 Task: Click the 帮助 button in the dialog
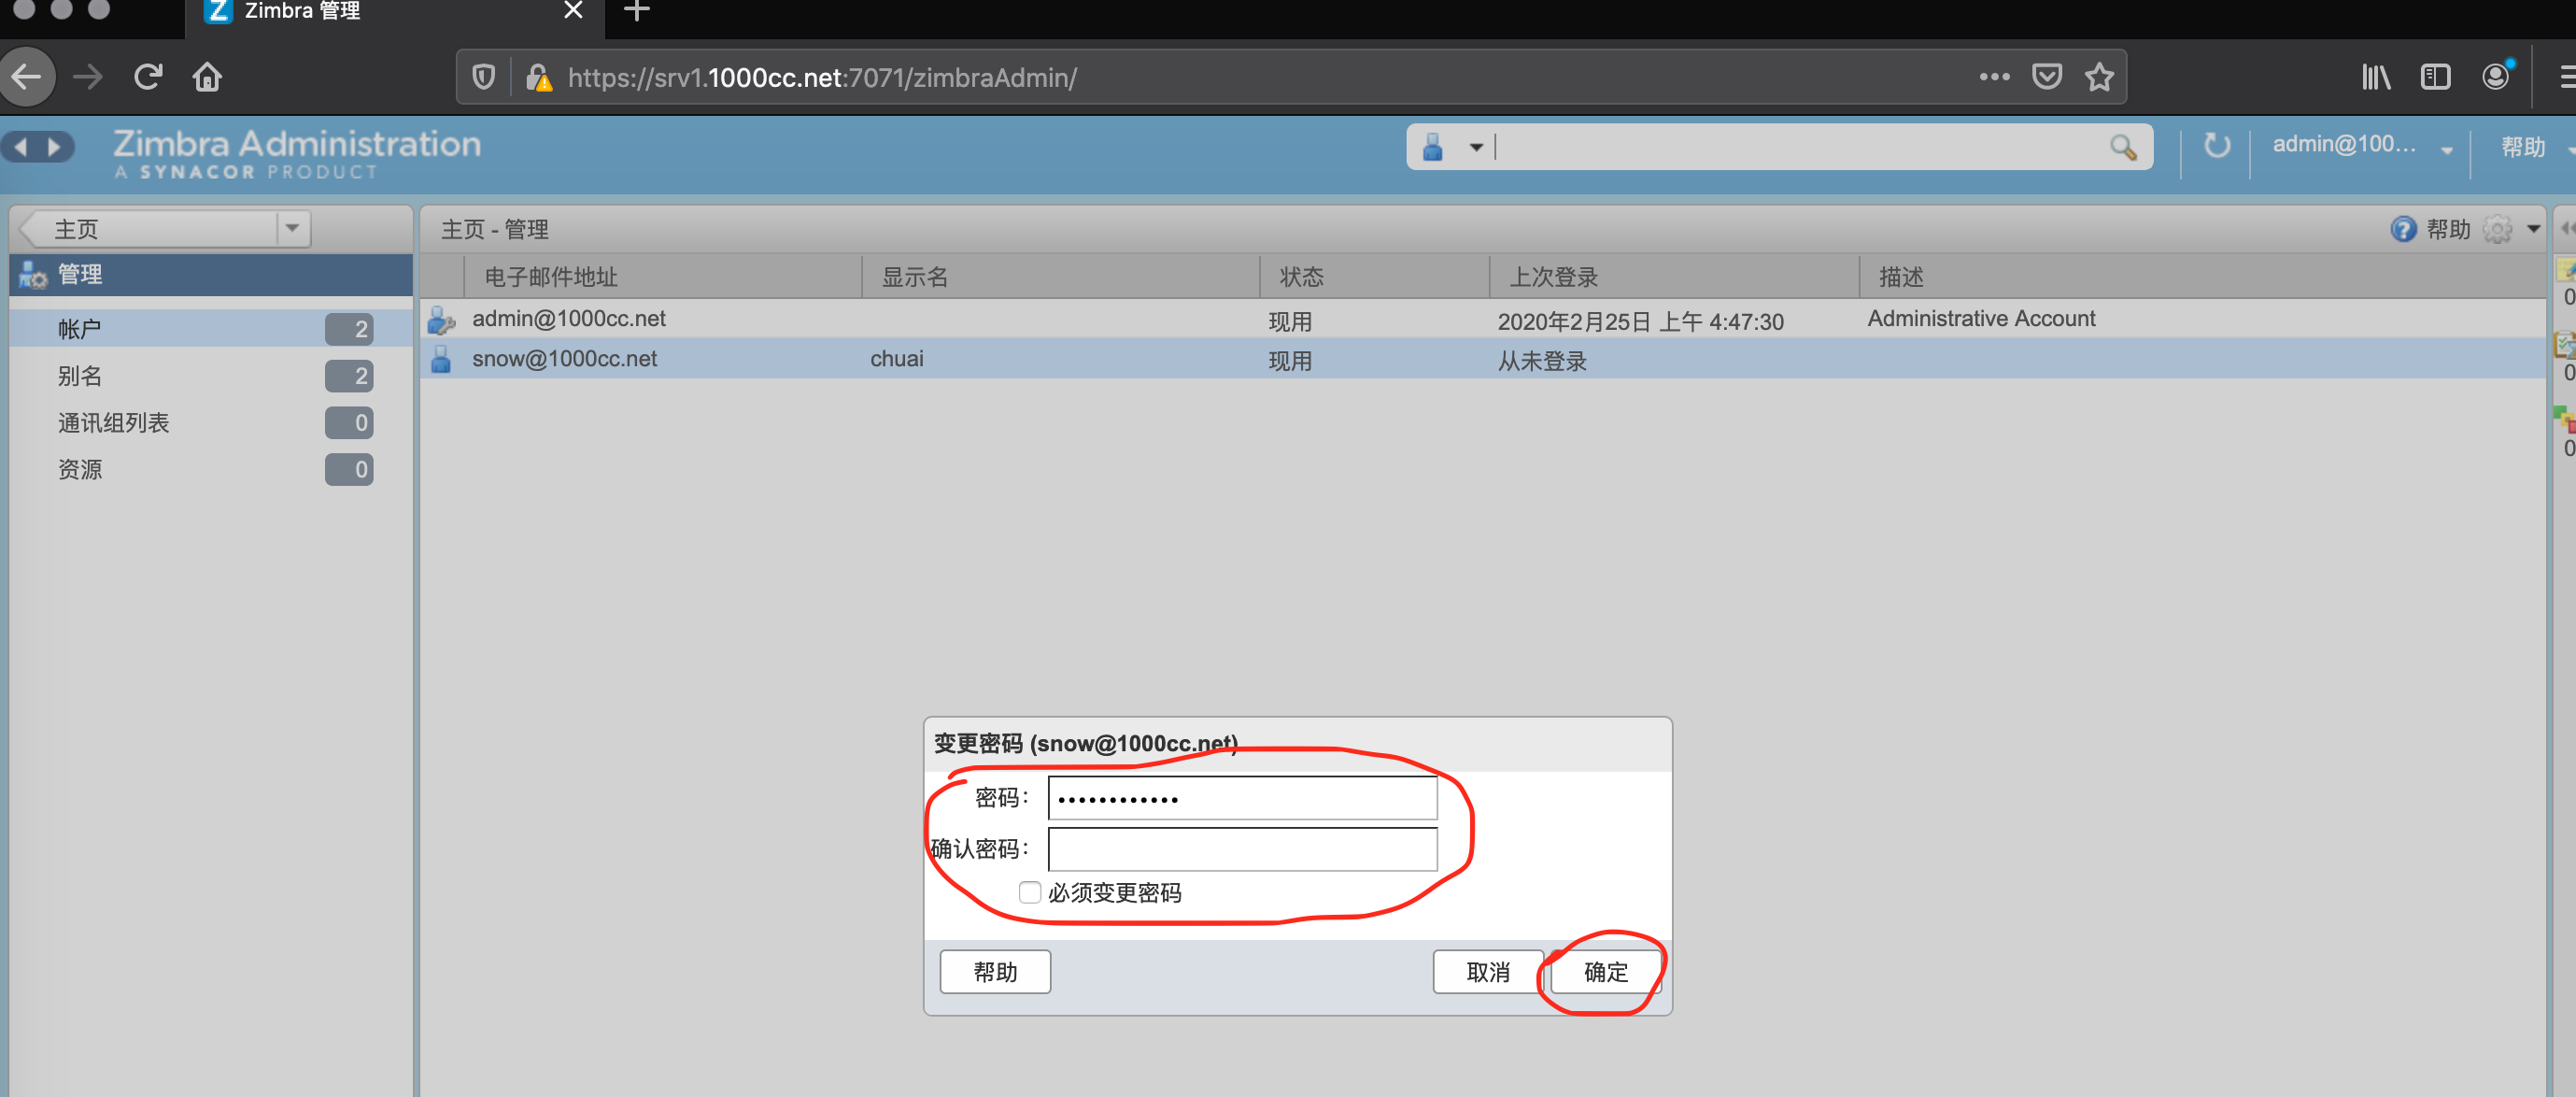coord(995,971)
